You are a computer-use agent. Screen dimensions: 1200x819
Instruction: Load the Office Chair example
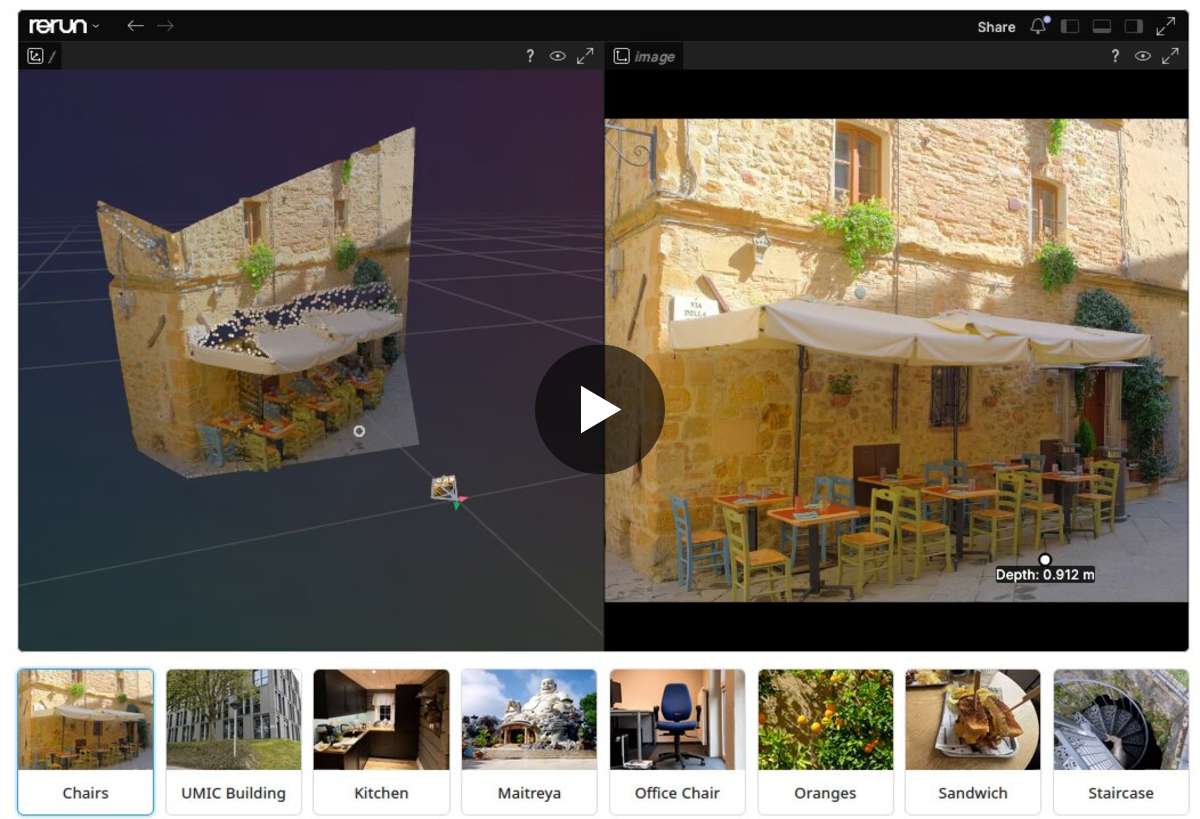point(678,742)
